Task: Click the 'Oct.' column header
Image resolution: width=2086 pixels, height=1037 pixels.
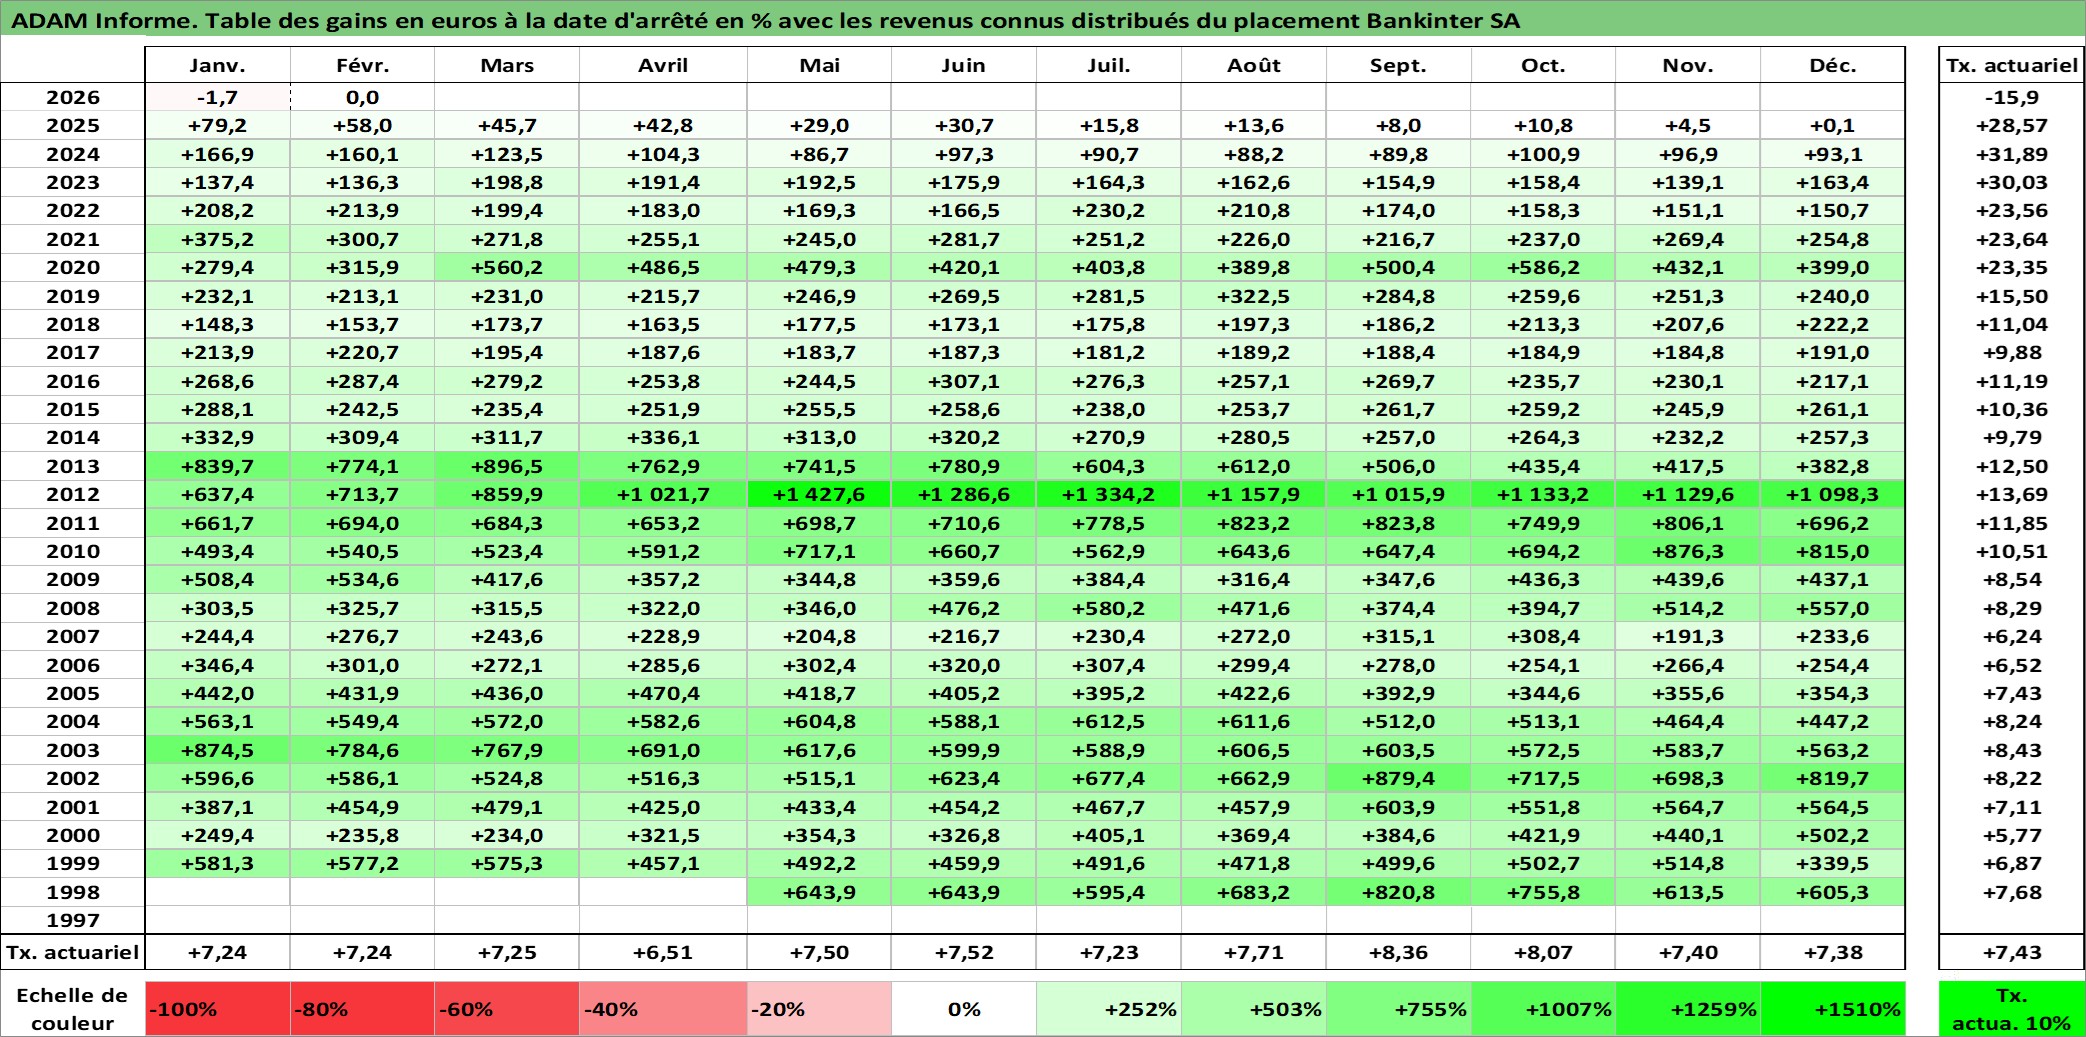Action: click(1543, 65)
